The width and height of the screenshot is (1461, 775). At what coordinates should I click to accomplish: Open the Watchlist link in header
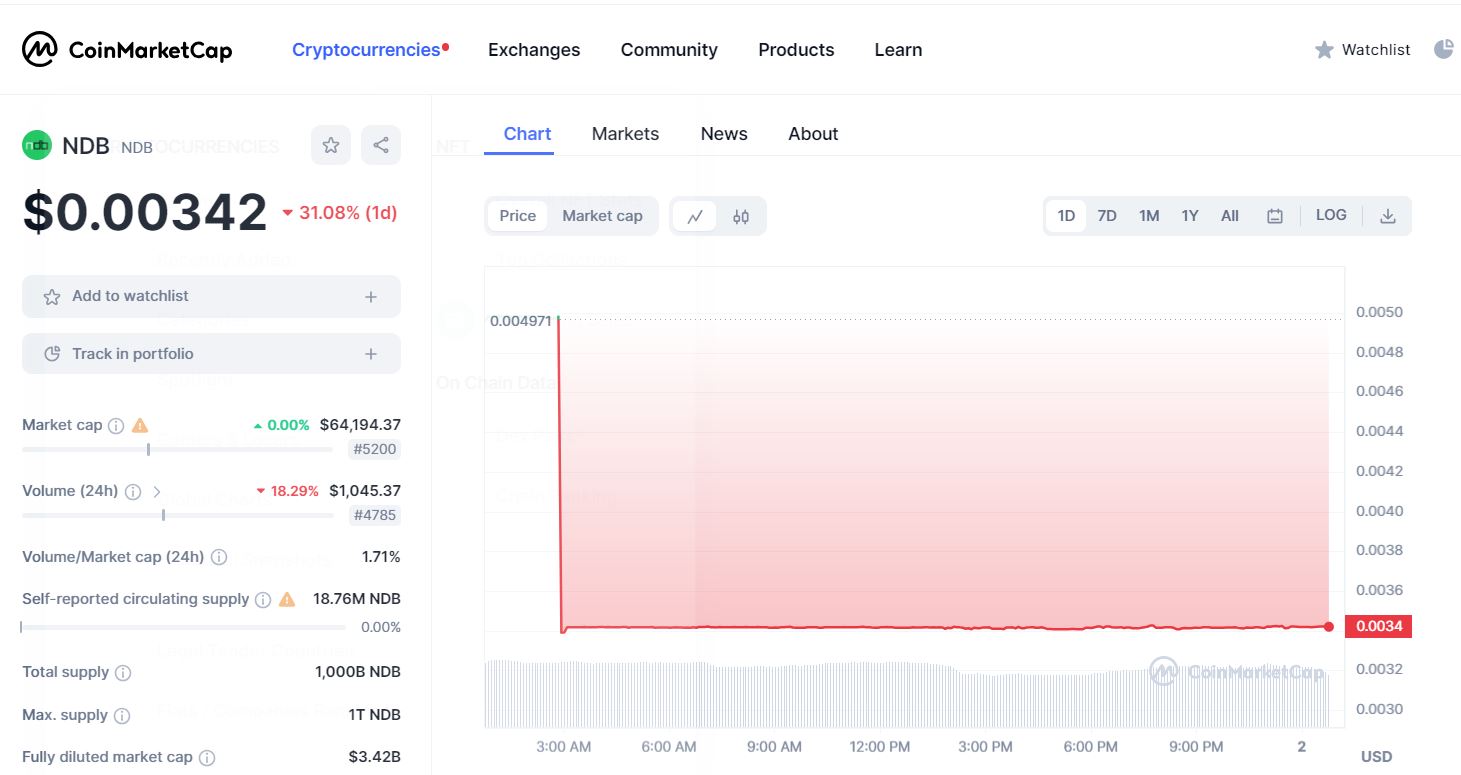pos(1376,49)
